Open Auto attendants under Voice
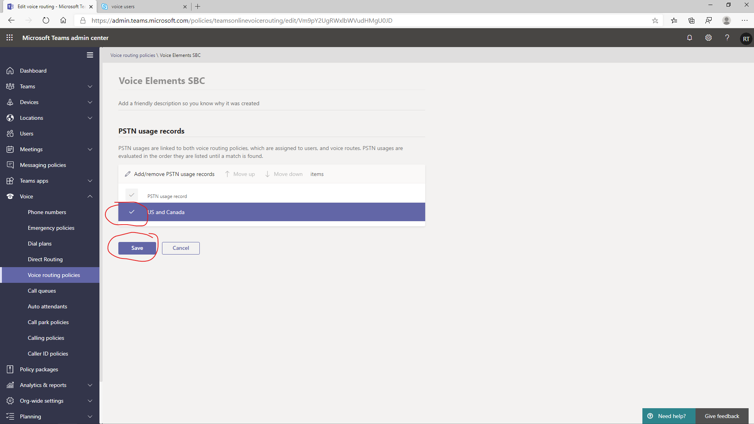 coord(47,306)
